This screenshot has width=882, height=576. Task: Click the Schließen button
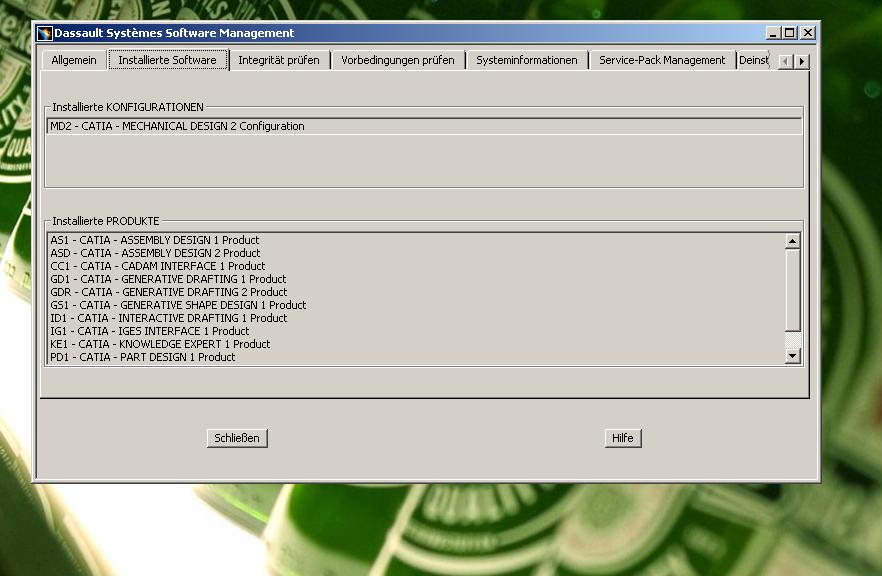pos(237,438)
